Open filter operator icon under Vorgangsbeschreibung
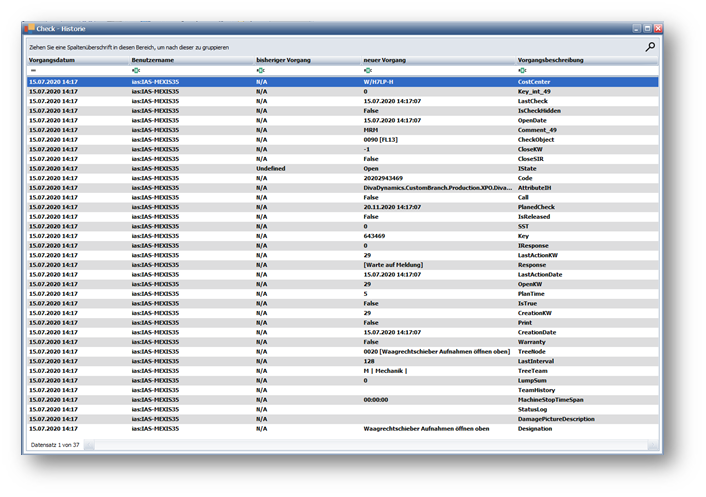 (x=523, y=71)
